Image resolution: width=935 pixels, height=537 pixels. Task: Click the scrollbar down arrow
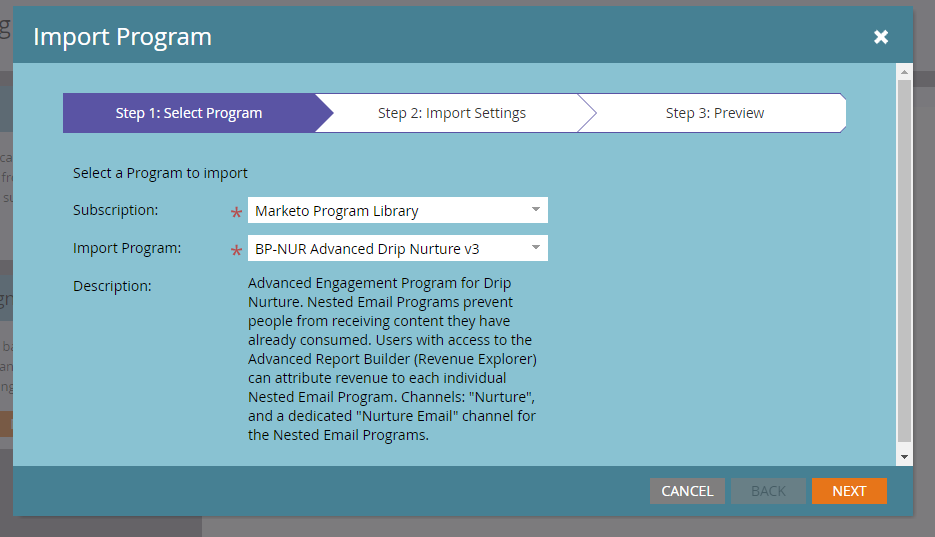pyautogui.click(x=904, y=456)
